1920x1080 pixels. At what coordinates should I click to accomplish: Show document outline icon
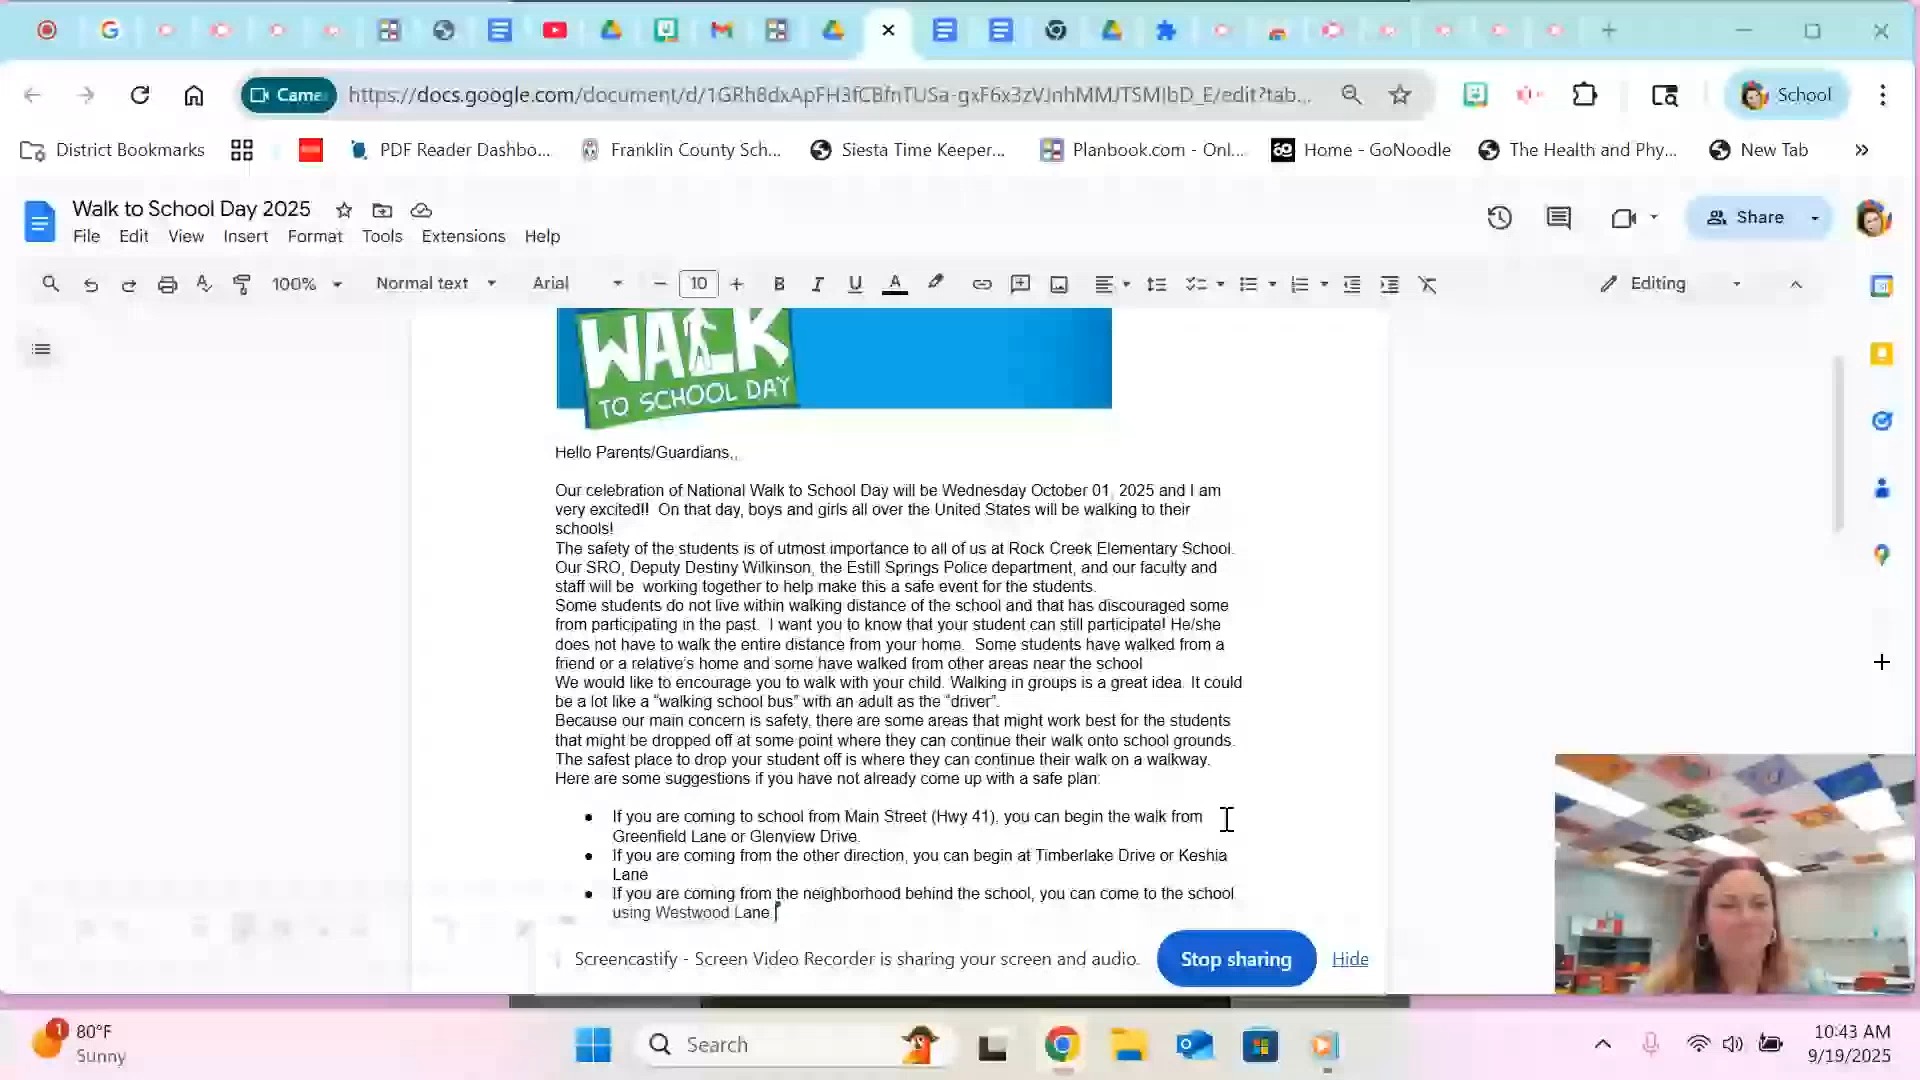tap(41, 349)
